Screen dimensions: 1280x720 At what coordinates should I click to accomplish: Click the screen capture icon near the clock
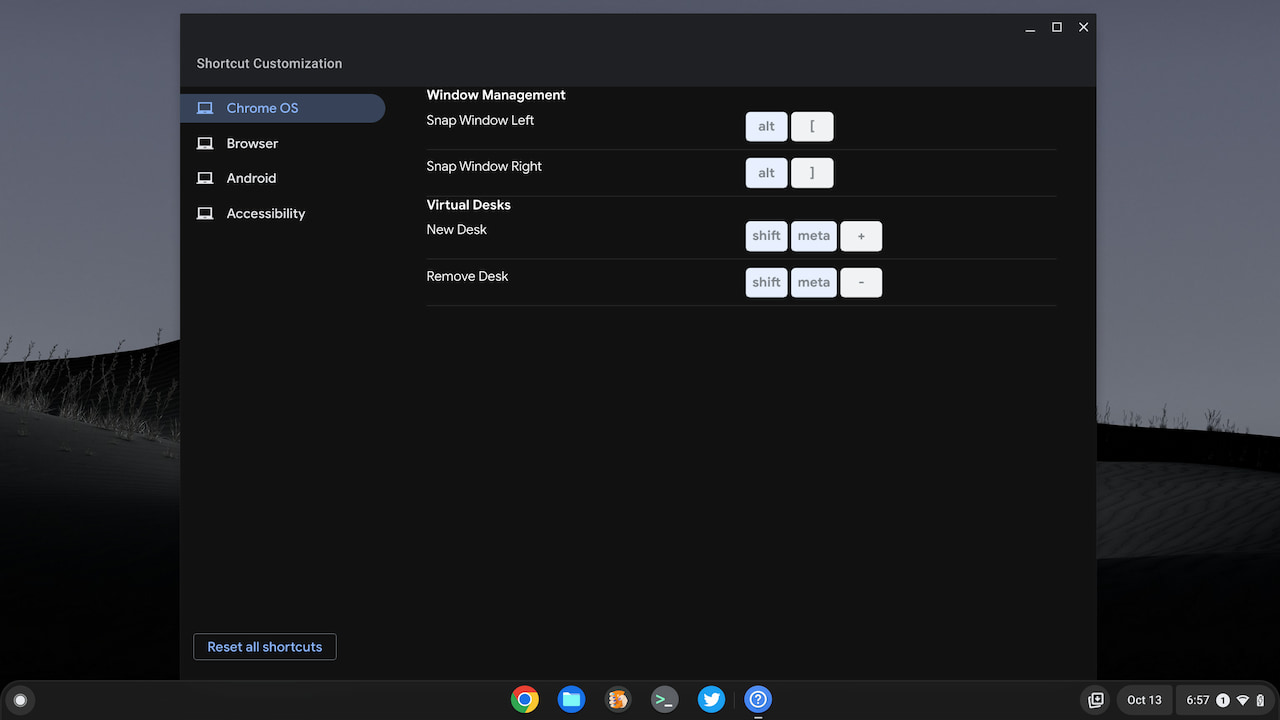click(1095, 699)
